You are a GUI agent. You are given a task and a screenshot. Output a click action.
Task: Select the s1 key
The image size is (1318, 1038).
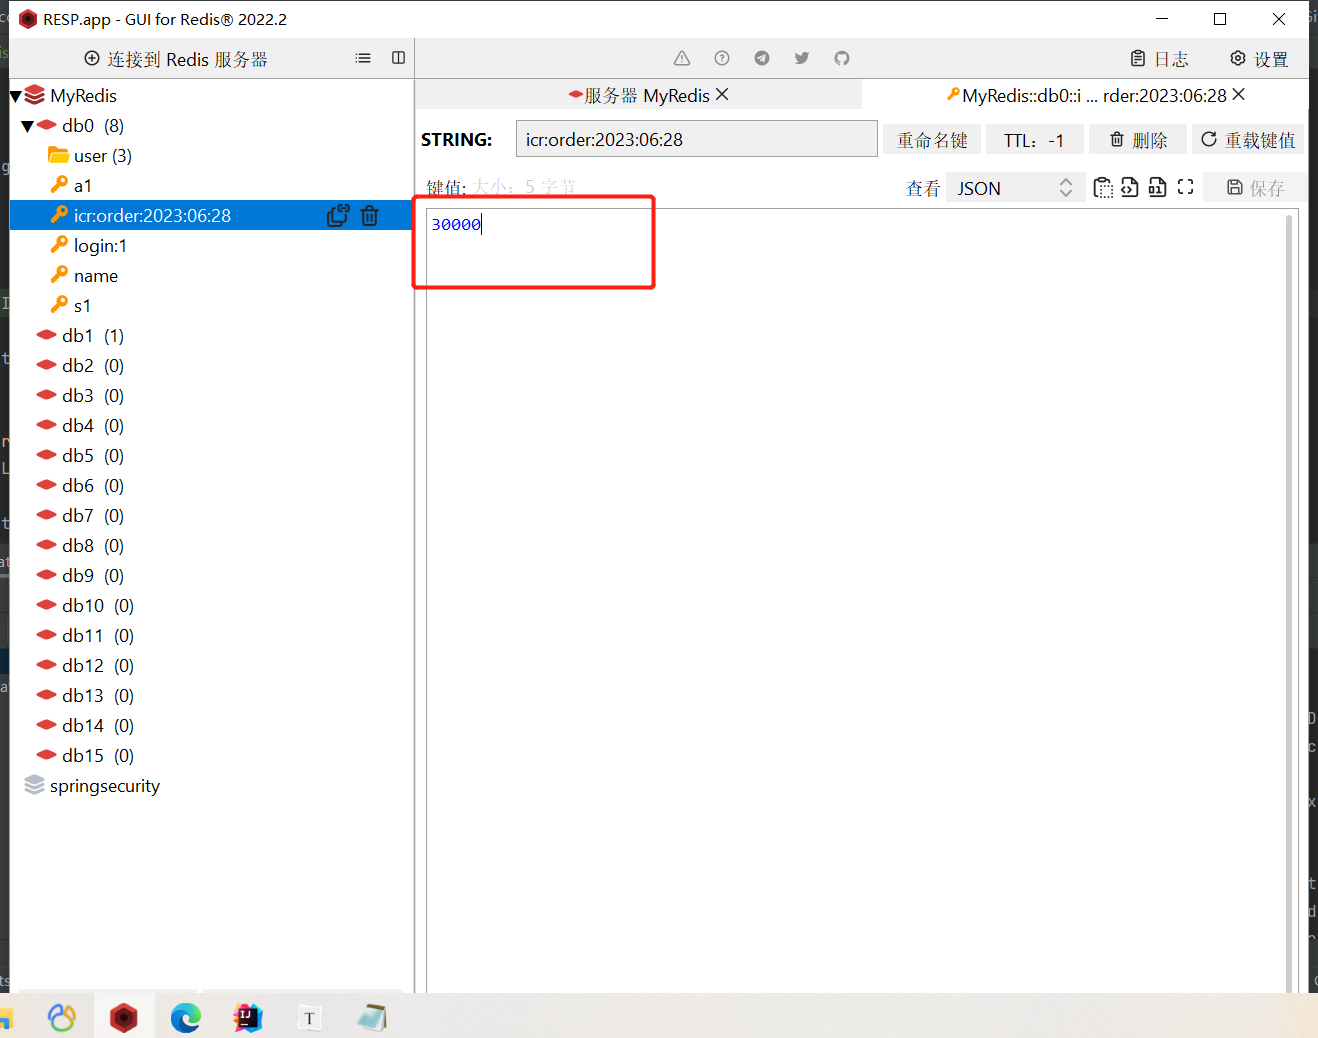point(71,306)
